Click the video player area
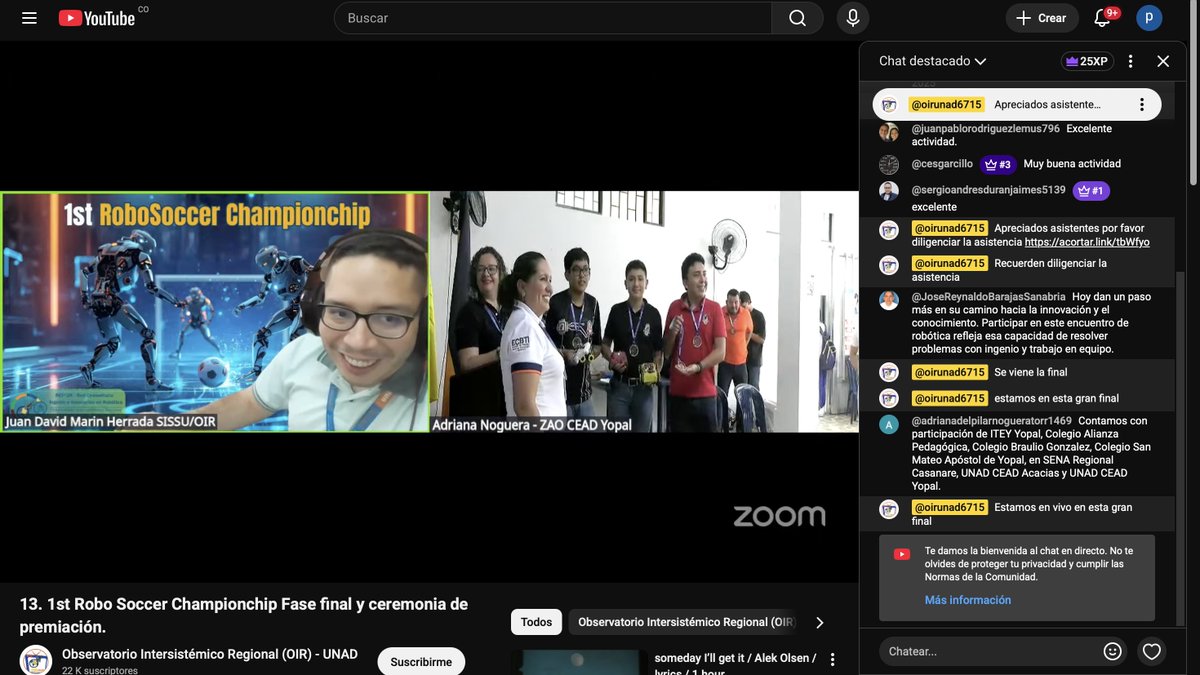 point(429,311)
